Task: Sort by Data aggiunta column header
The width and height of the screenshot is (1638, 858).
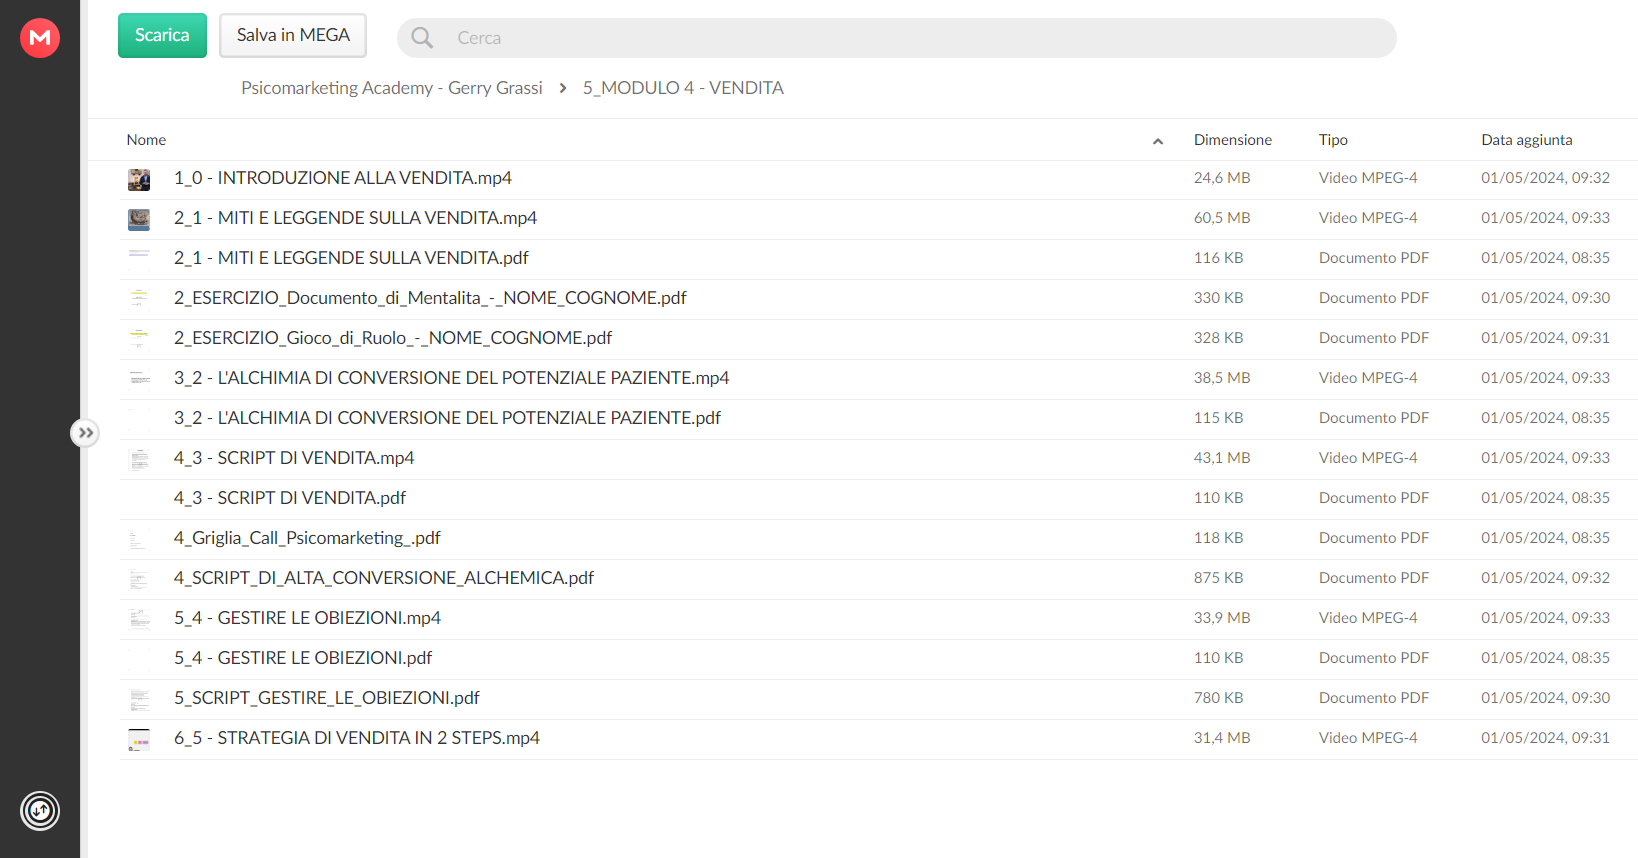Action: click(1526, 140)
